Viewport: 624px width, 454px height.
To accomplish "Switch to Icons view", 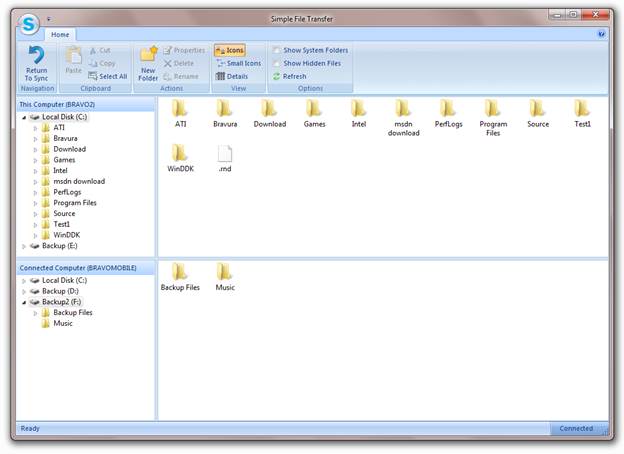I will (x=230, y=50).
